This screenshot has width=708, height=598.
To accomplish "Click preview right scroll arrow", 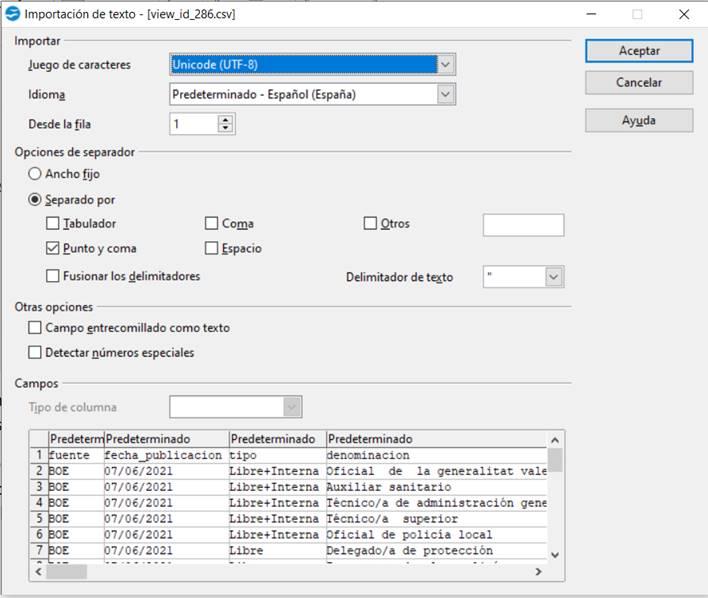I will tap(538, 572).
